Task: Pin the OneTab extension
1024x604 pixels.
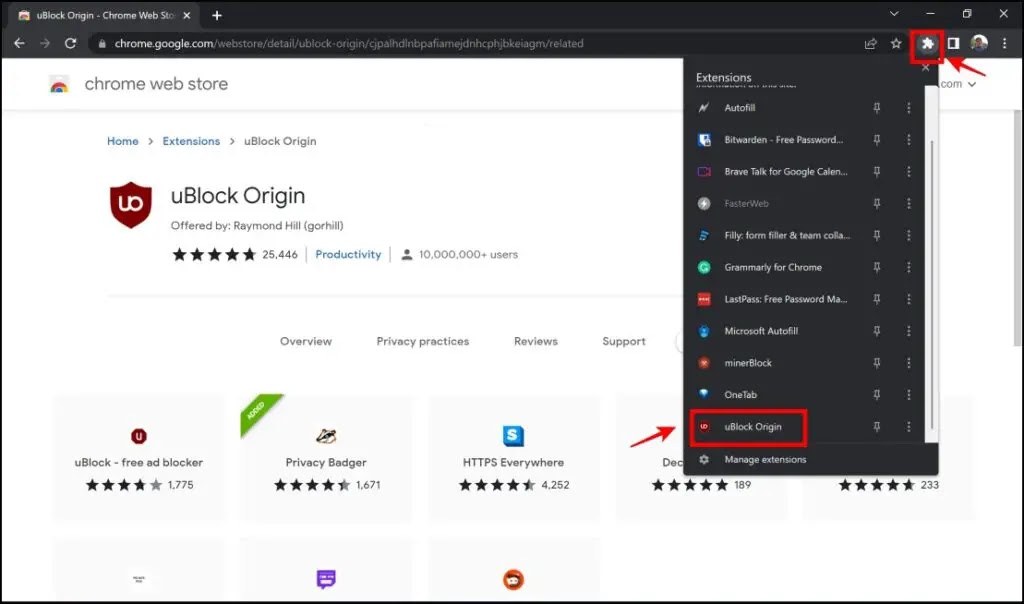Action: pyautogui.click(x=876, y=395)
